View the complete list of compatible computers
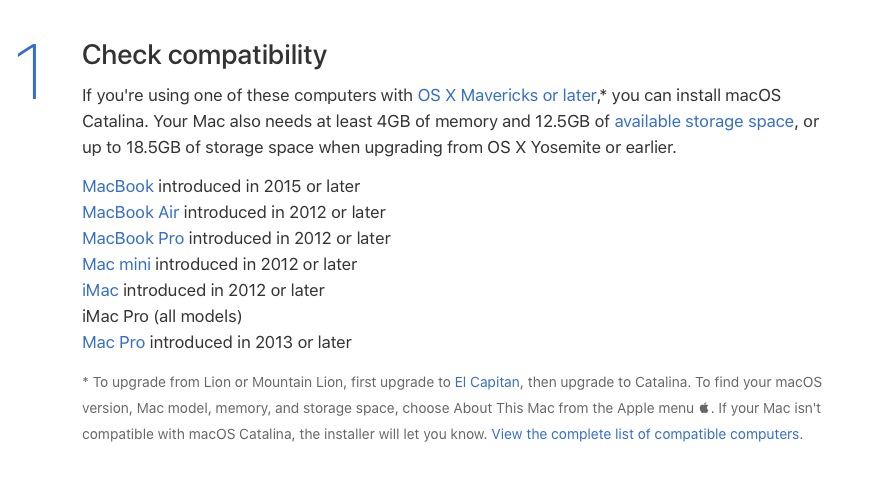 click(x=647, y=434)
